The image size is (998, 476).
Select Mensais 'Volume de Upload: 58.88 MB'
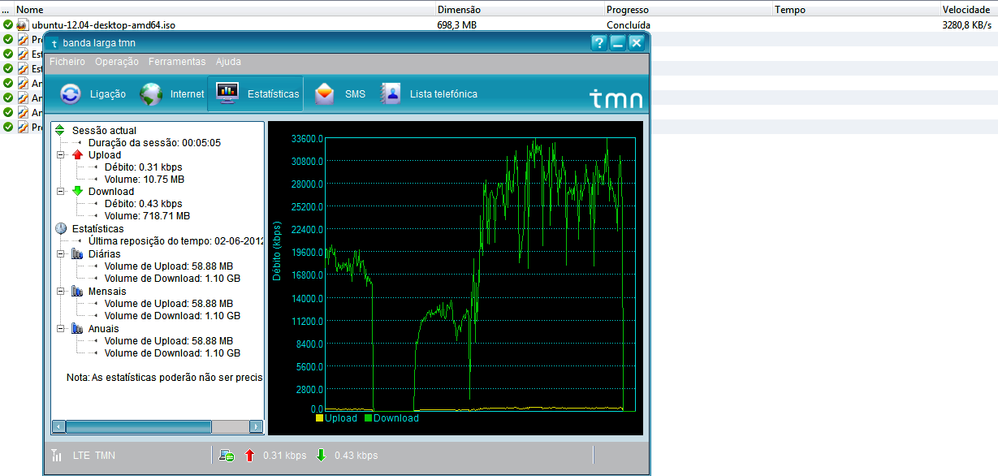point(169,304)
